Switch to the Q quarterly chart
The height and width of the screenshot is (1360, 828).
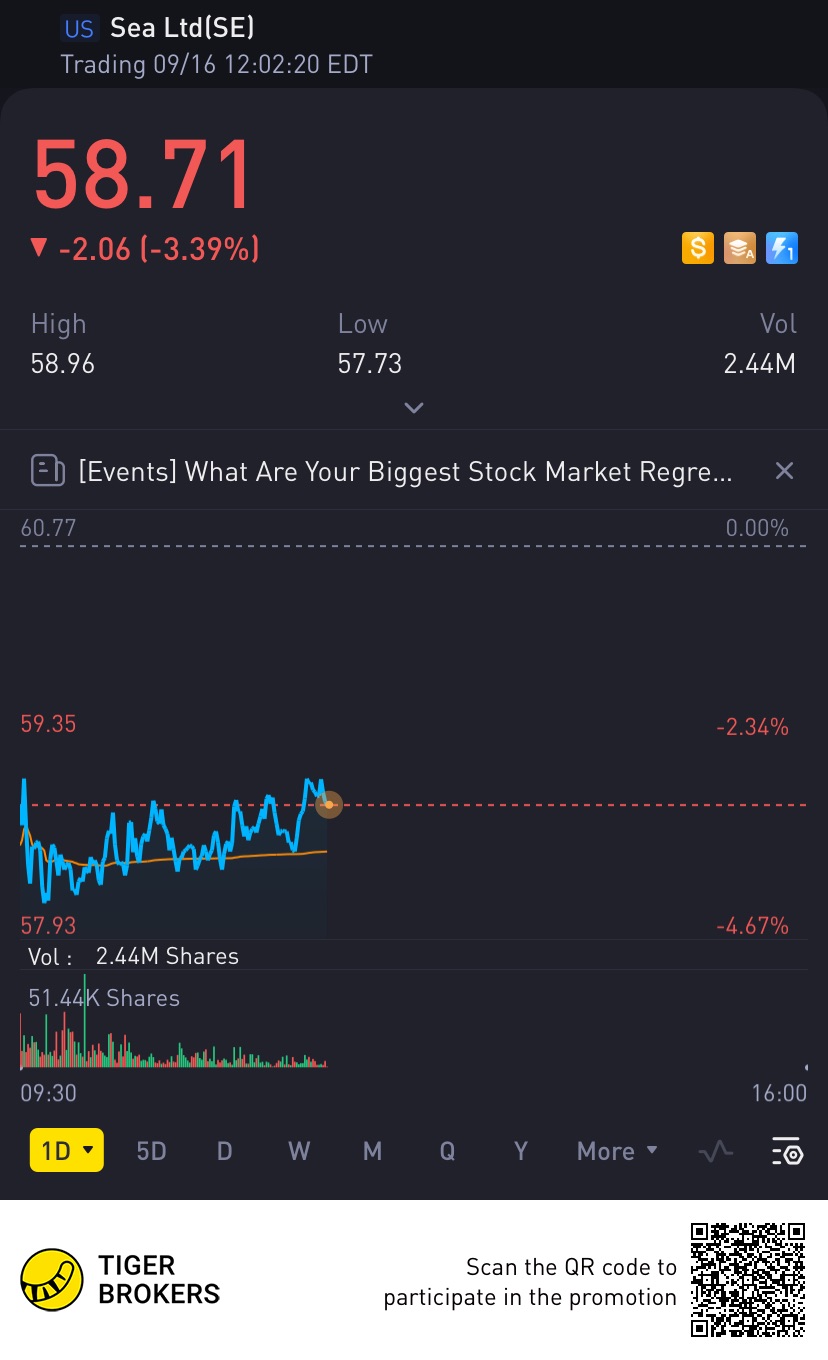click(447, 1151)
